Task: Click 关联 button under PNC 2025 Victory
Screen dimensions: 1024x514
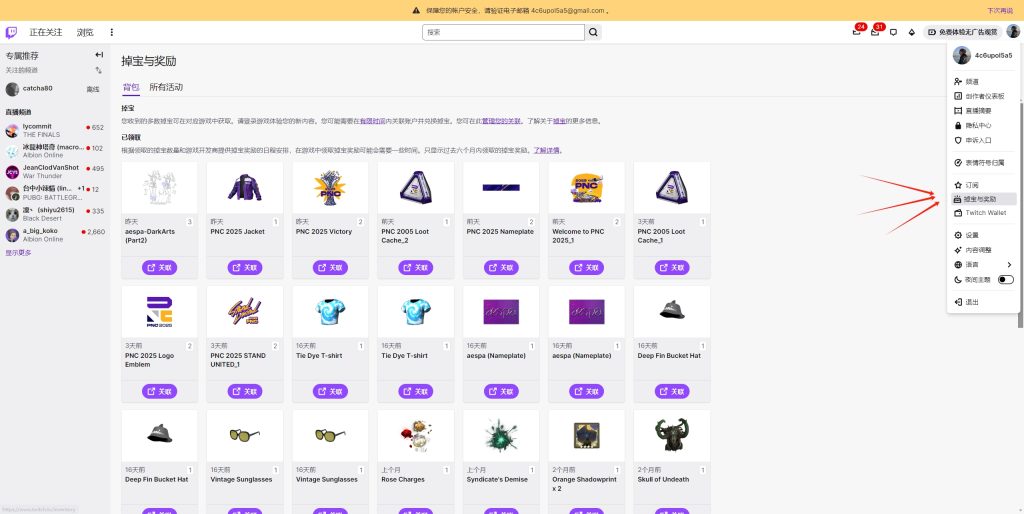Action: pyautogui.click(x=330, y=268)
